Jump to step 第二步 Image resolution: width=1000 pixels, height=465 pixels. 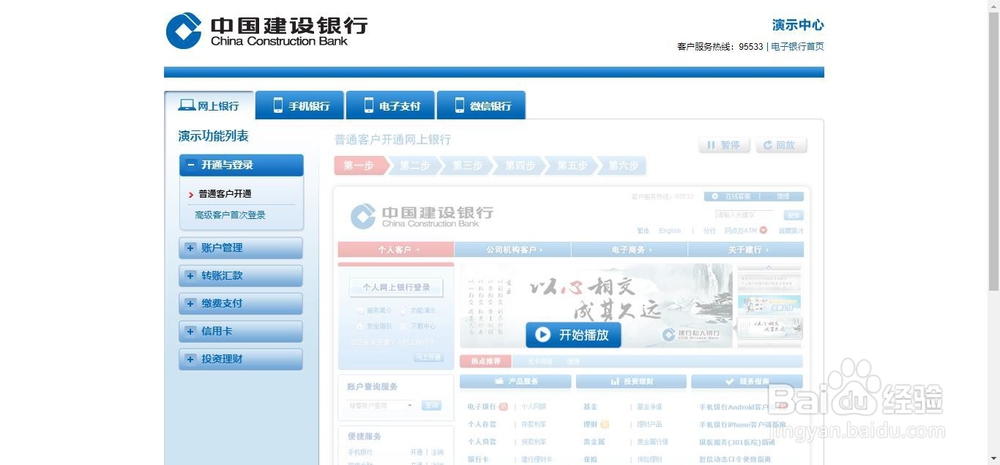tap(415, 166)
